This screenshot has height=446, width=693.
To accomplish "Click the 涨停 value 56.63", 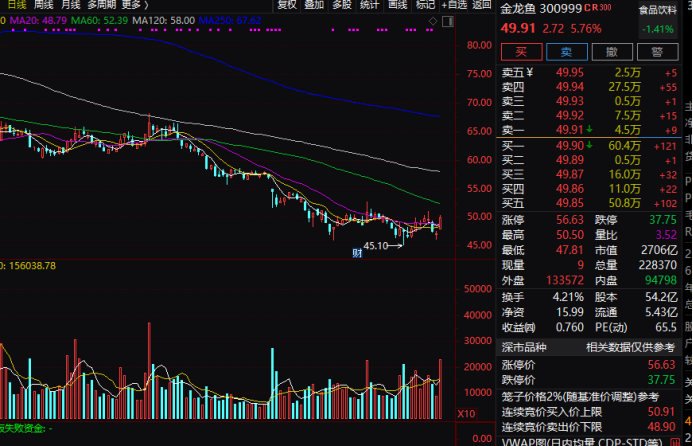I will pos(570,220).
